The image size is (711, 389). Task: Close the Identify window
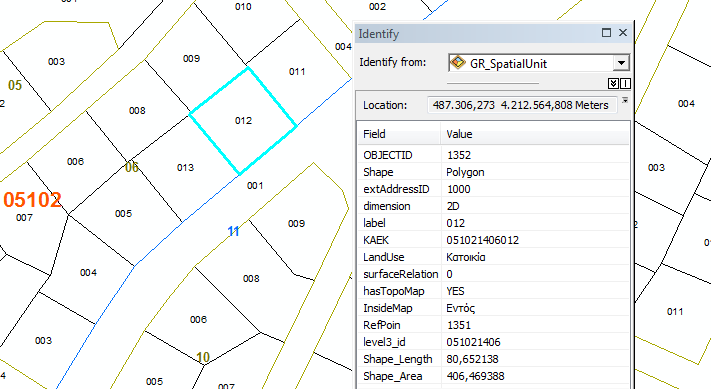pos(623,33)
